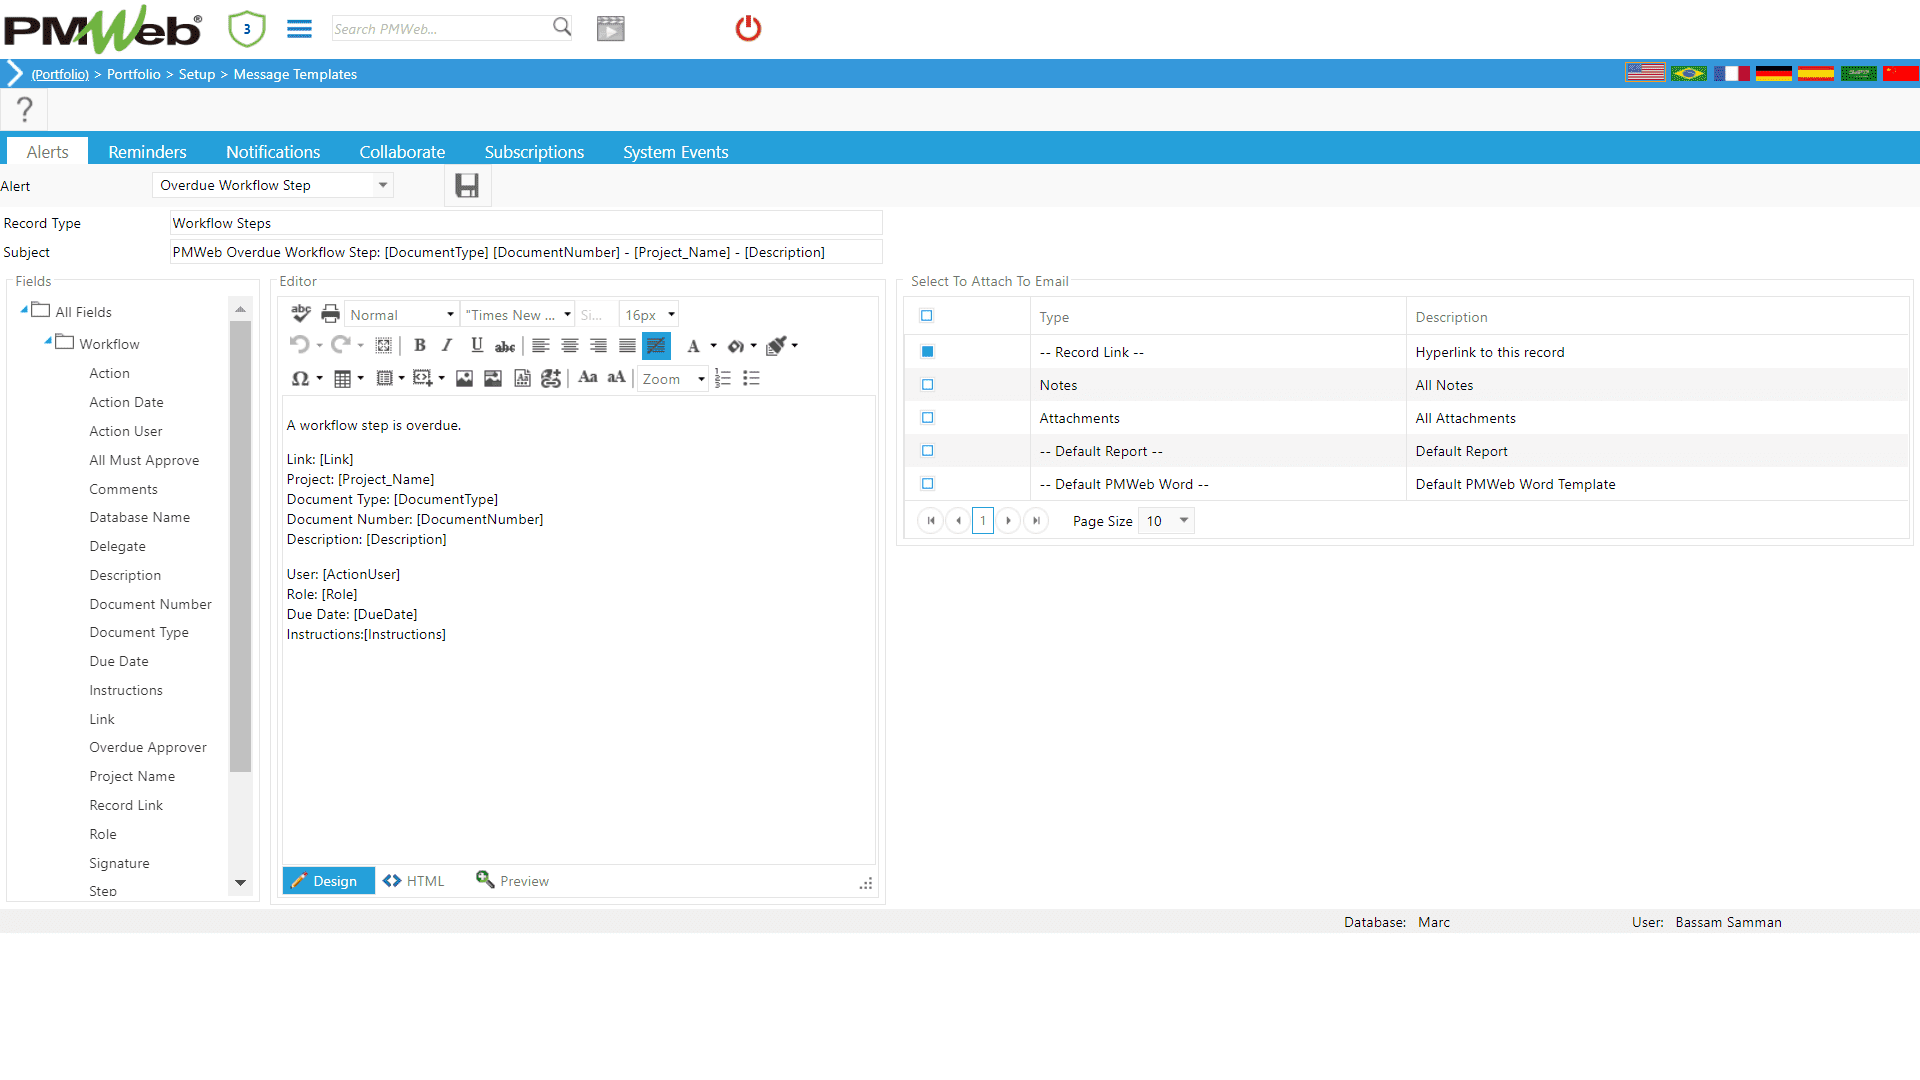Justify text alignment

pyautogui.click(x=627, y=345)
